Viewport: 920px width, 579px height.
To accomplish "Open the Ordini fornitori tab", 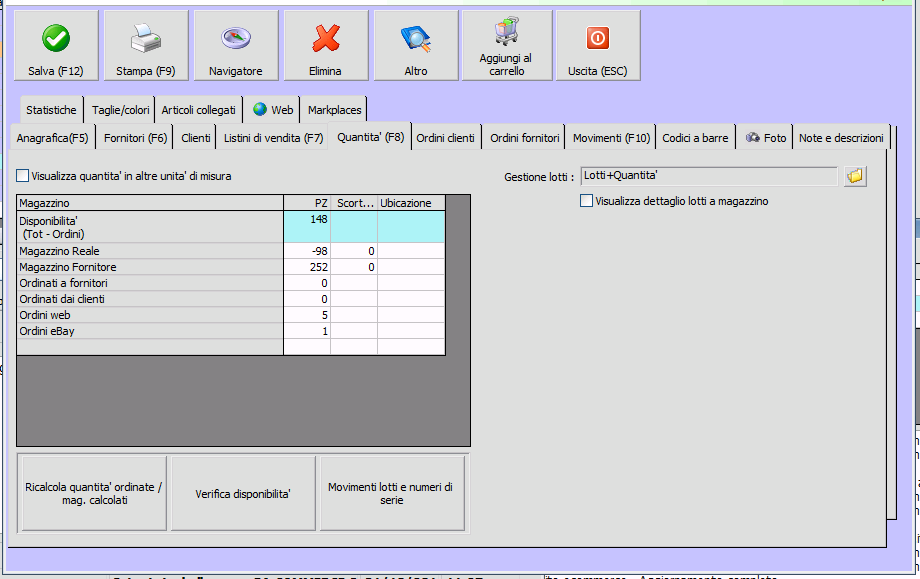I will (x=525, y=138).
